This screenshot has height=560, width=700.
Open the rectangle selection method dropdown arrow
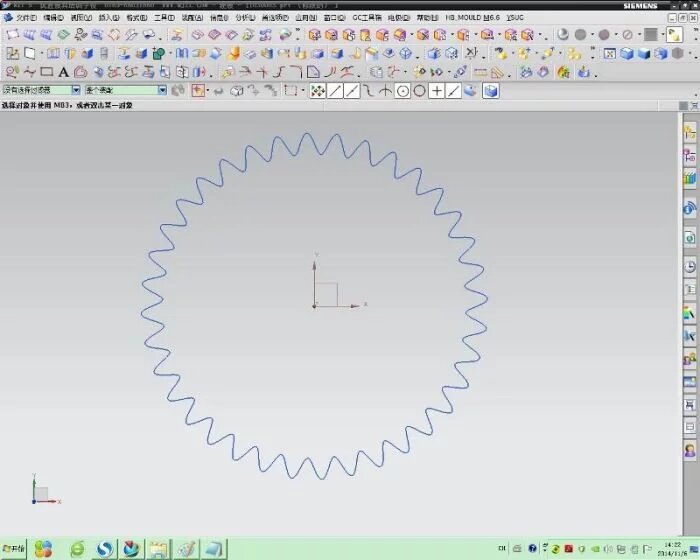point(303,91)
